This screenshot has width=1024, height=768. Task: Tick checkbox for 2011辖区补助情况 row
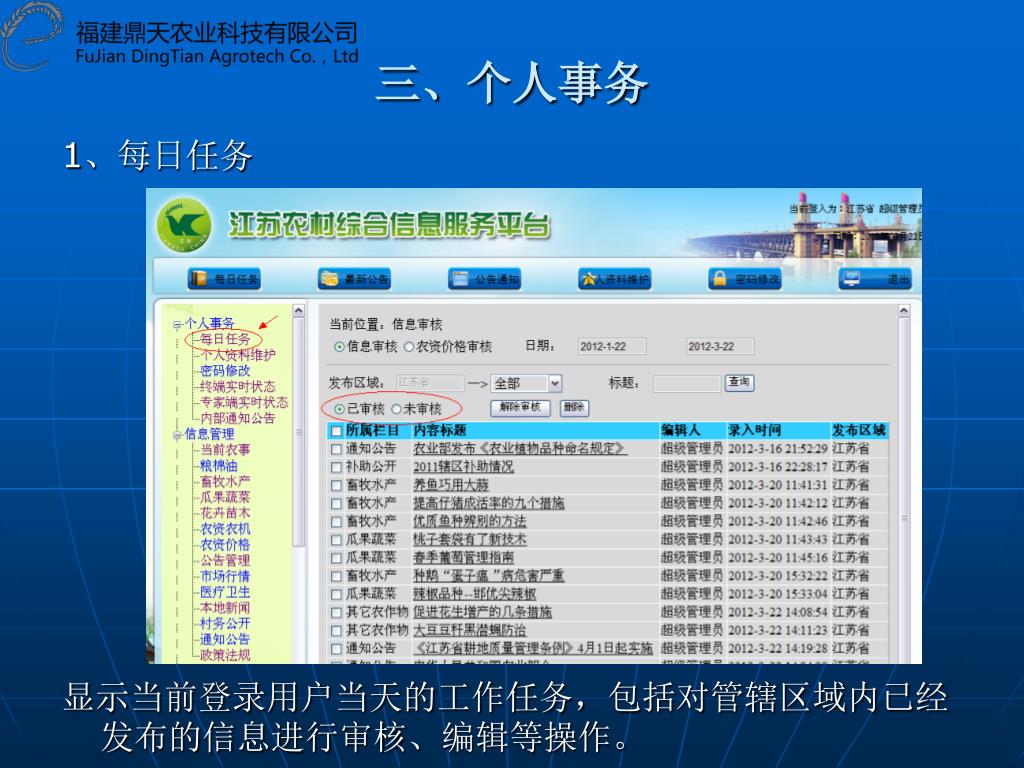point(336,468)
